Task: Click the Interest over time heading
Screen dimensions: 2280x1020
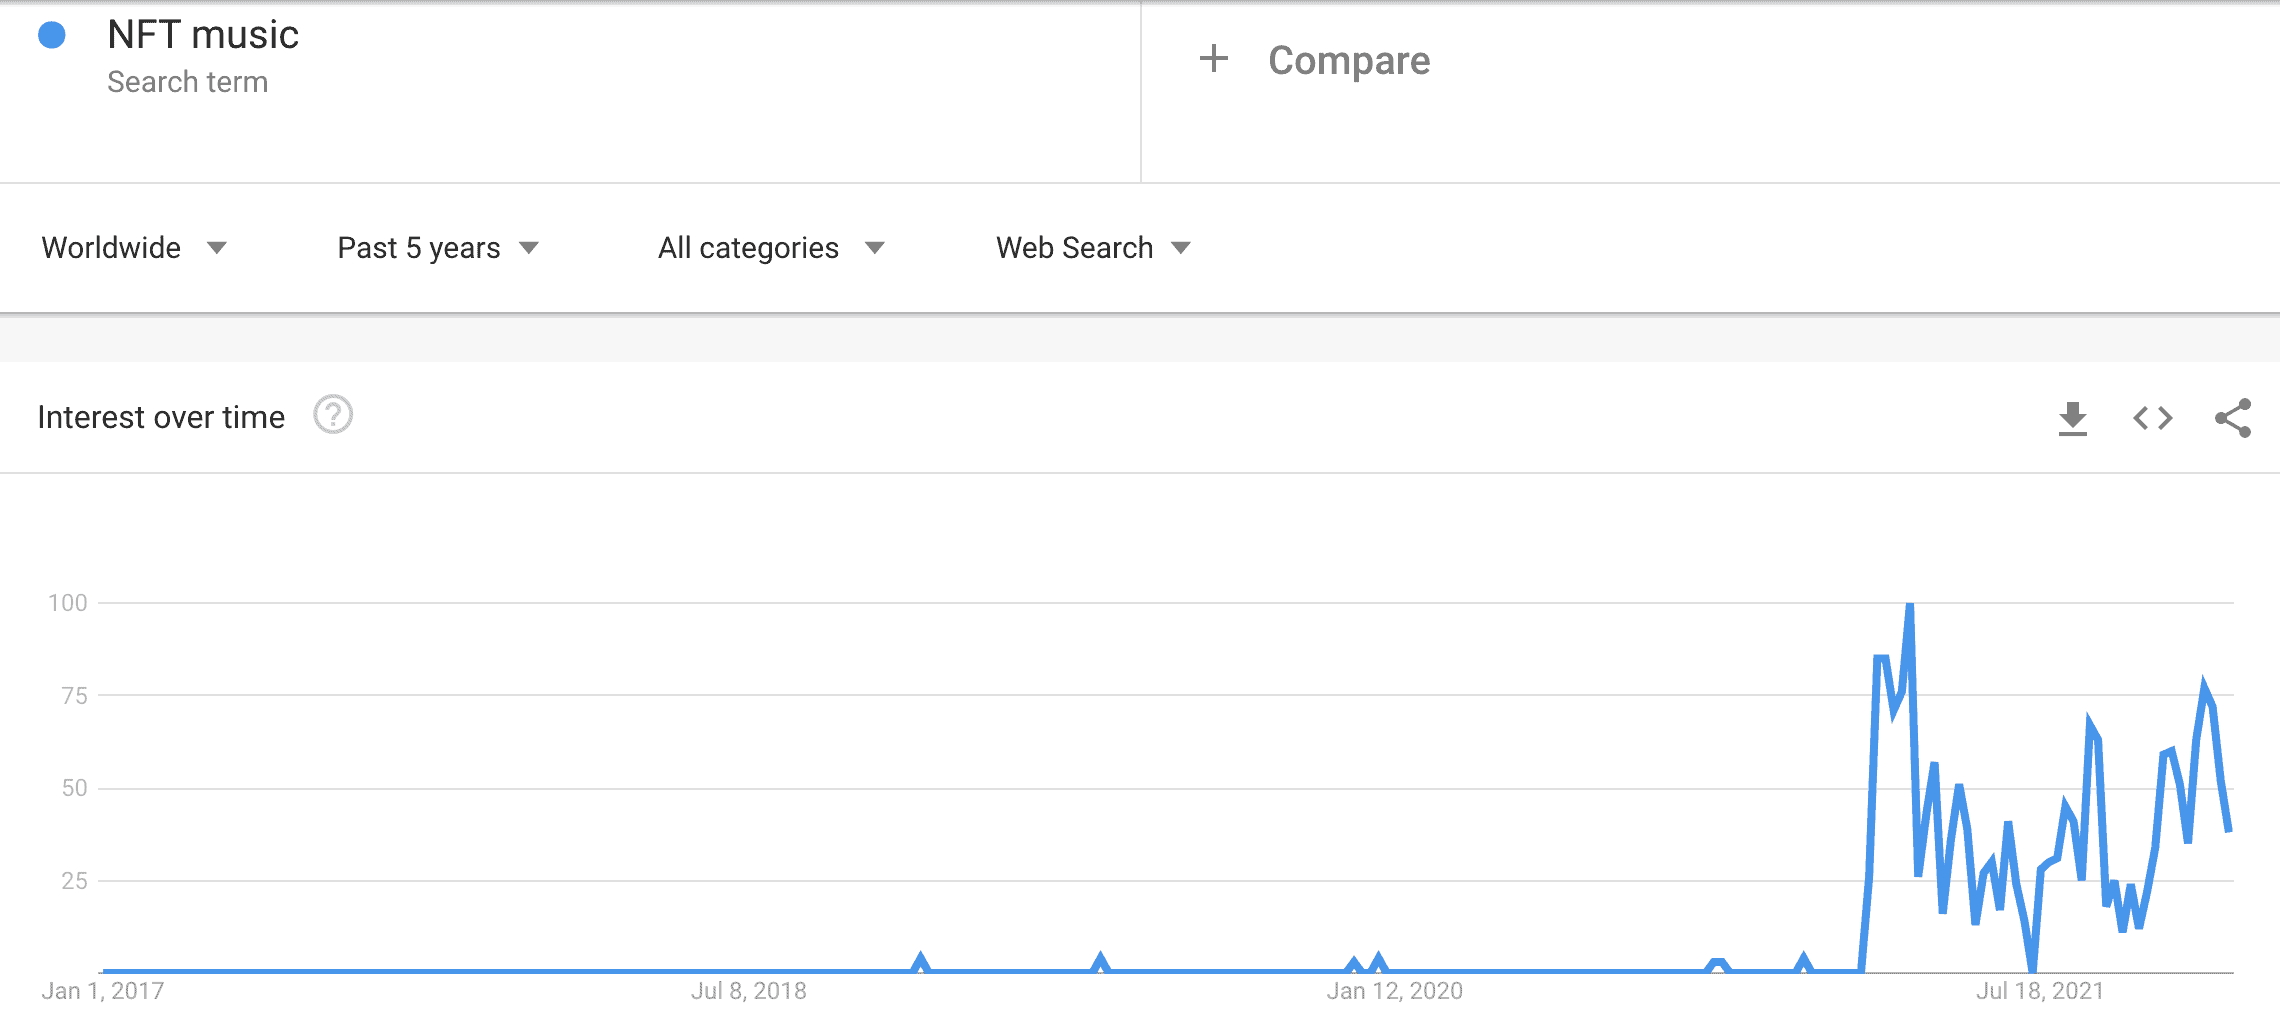Action: 161,416
